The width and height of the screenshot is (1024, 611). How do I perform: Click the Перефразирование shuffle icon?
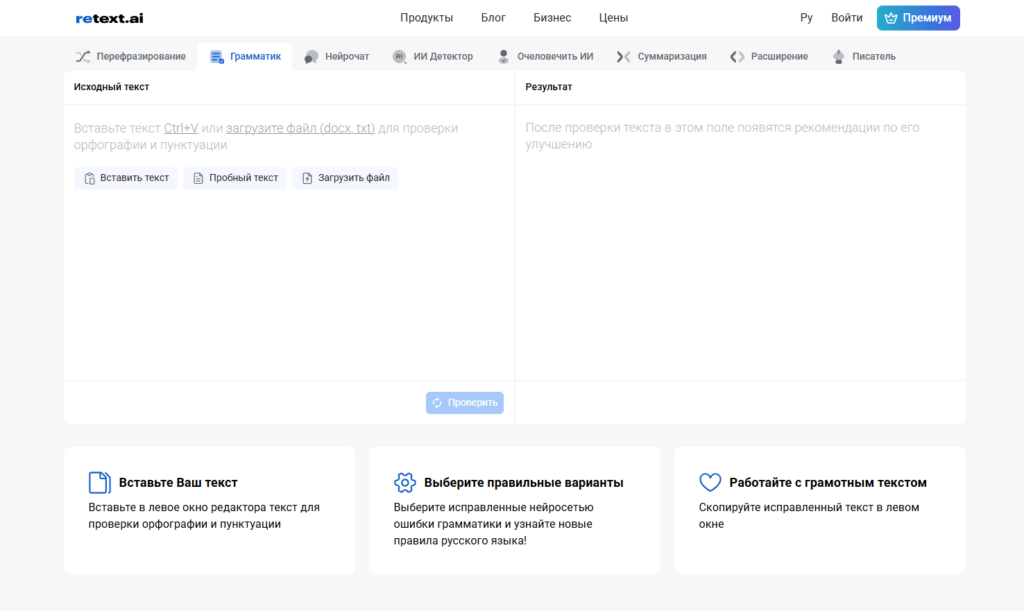point(83,57)
